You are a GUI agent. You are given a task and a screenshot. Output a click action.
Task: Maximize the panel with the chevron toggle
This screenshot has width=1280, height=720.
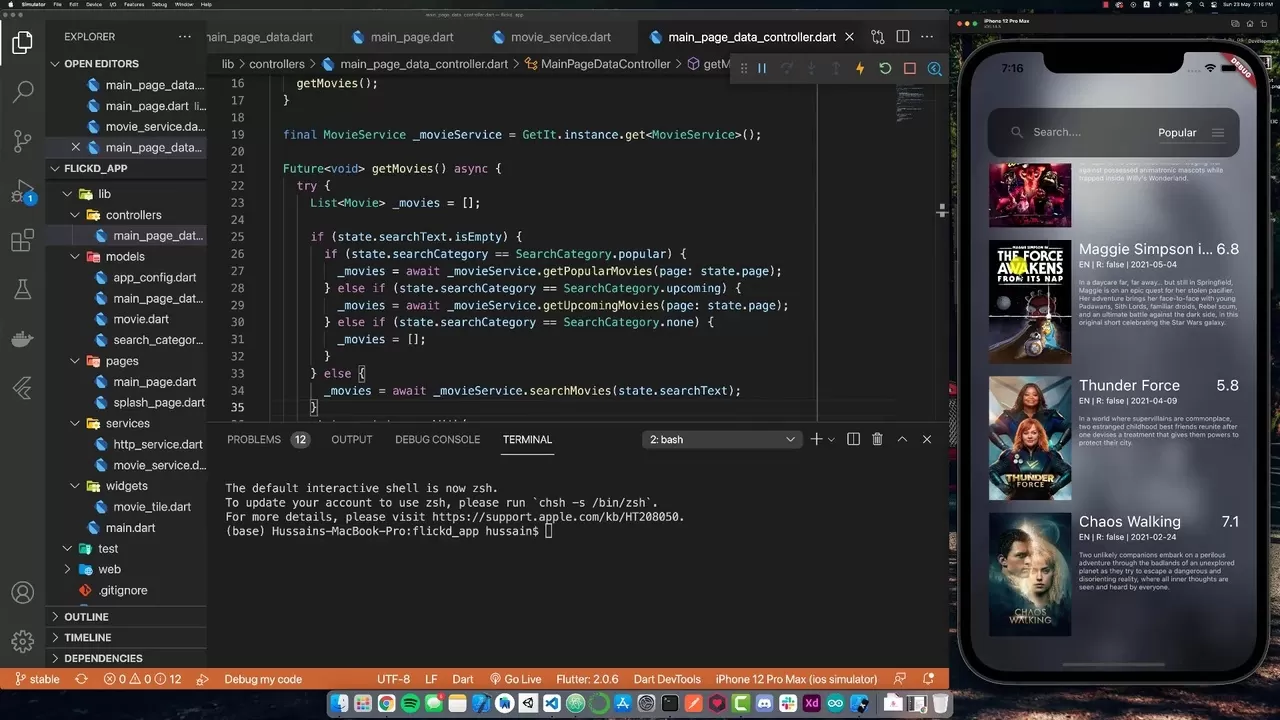[x=901, y=439]
